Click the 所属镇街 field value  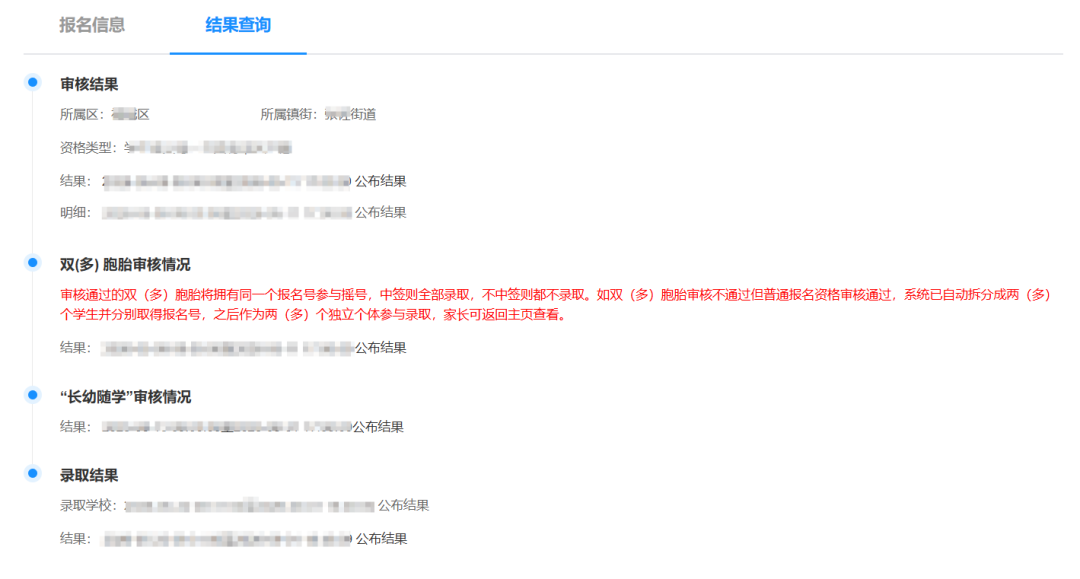pyautogui.click(x=350, y=115)
